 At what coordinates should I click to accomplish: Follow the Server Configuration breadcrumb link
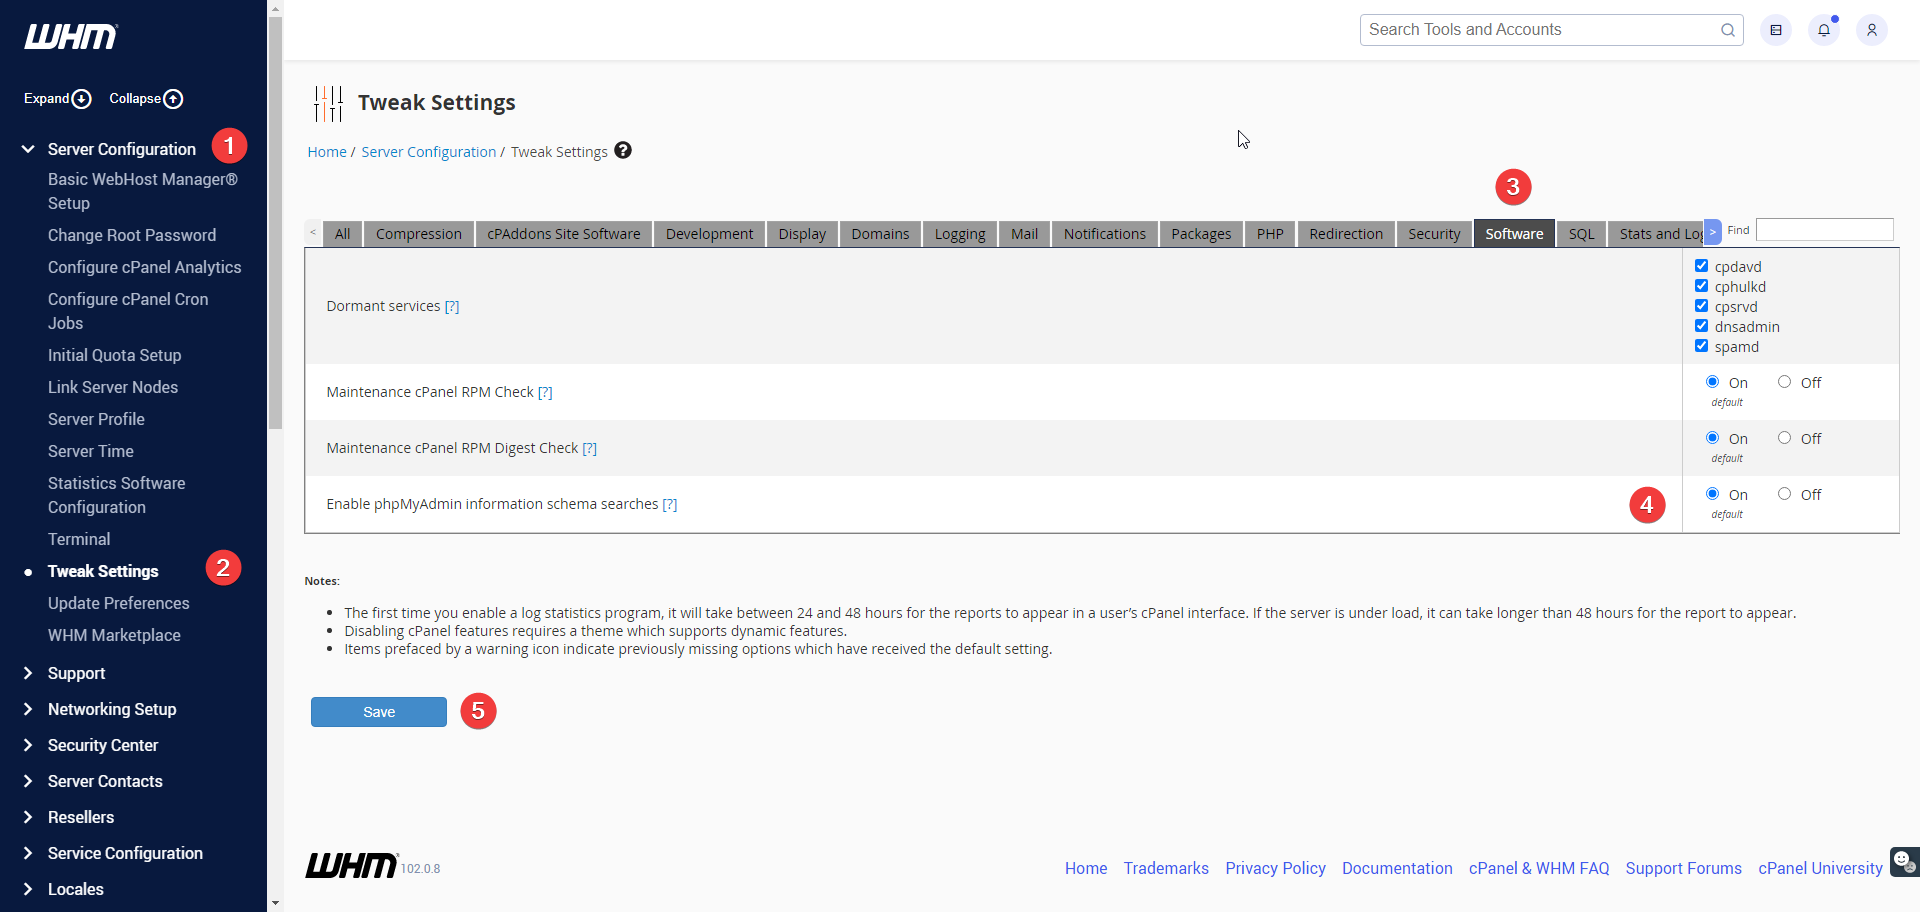click(x=429, y=152)
